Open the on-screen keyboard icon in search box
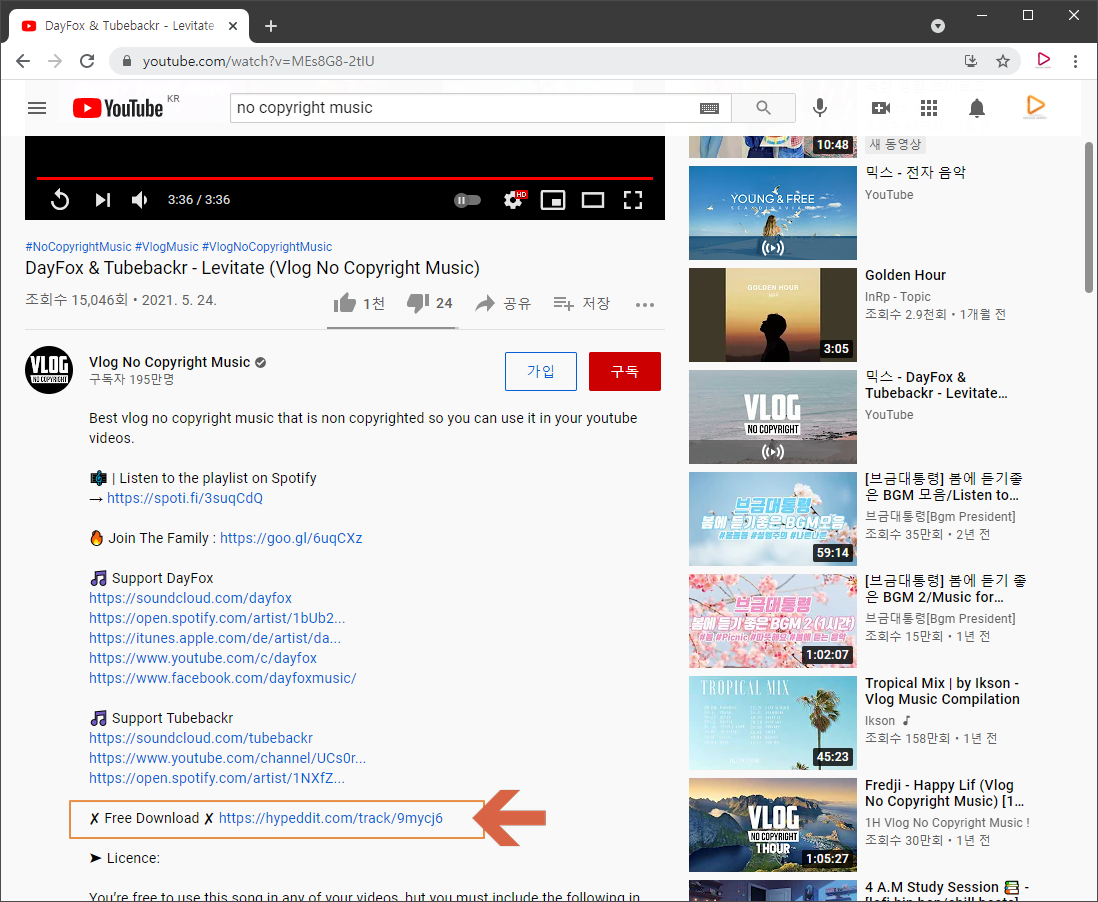This screenshot has height=902, width=1098. tap(709, 108)
